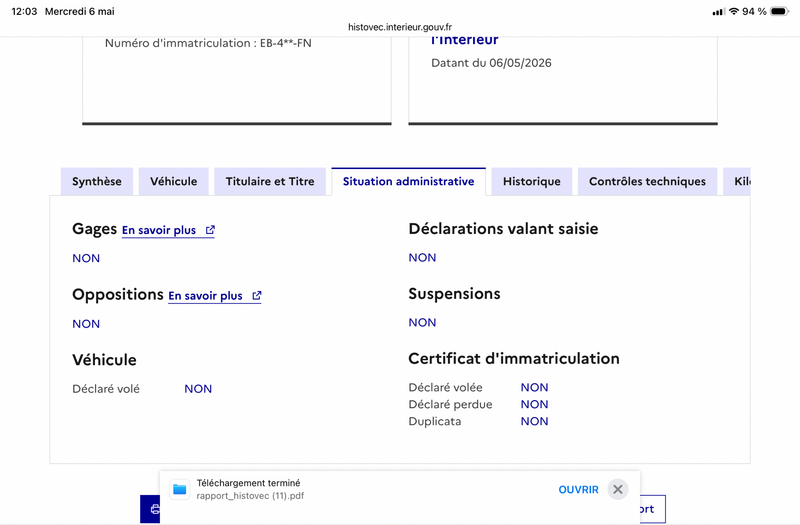Open the partially visible Kilométrage tab
Screen dimensions: 800x525
737,182
